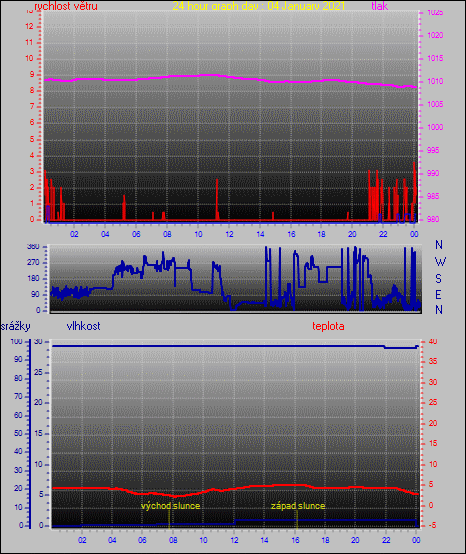Click hour 22 on bottom graph axis

[x=386, y=540]
